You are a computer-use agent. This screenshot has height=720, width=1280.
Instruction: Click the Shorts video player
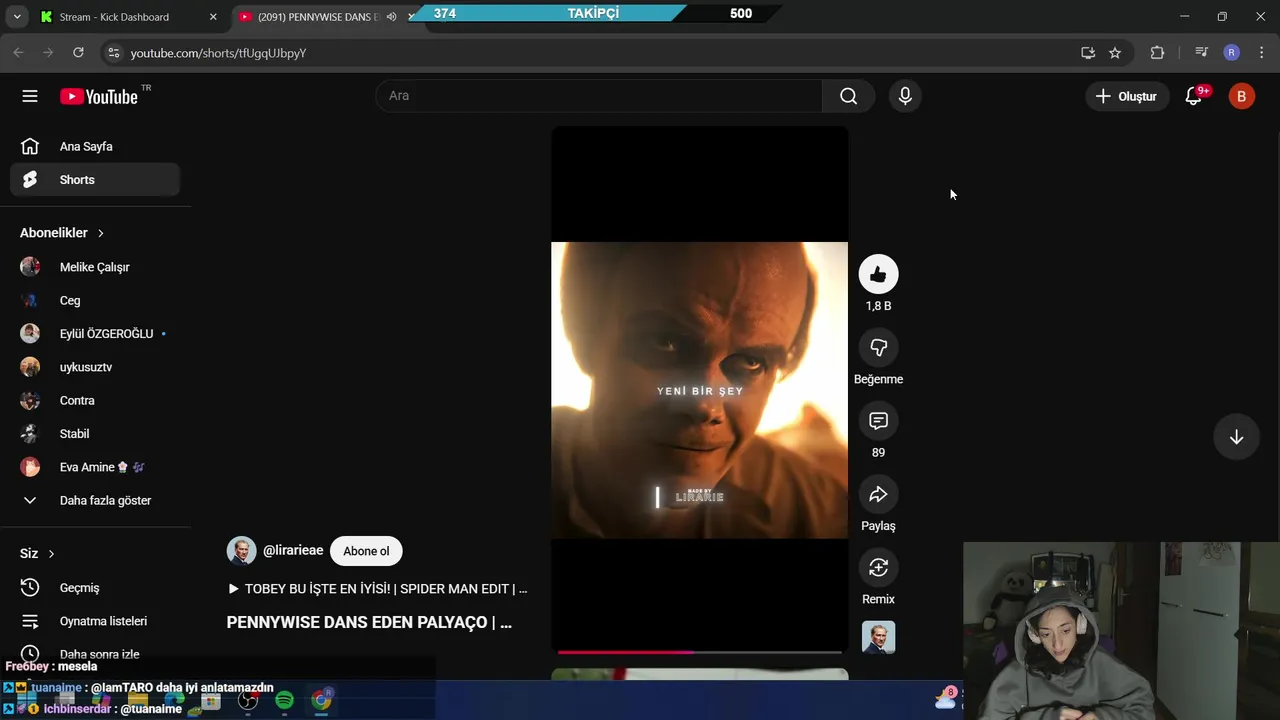(700, 390)
